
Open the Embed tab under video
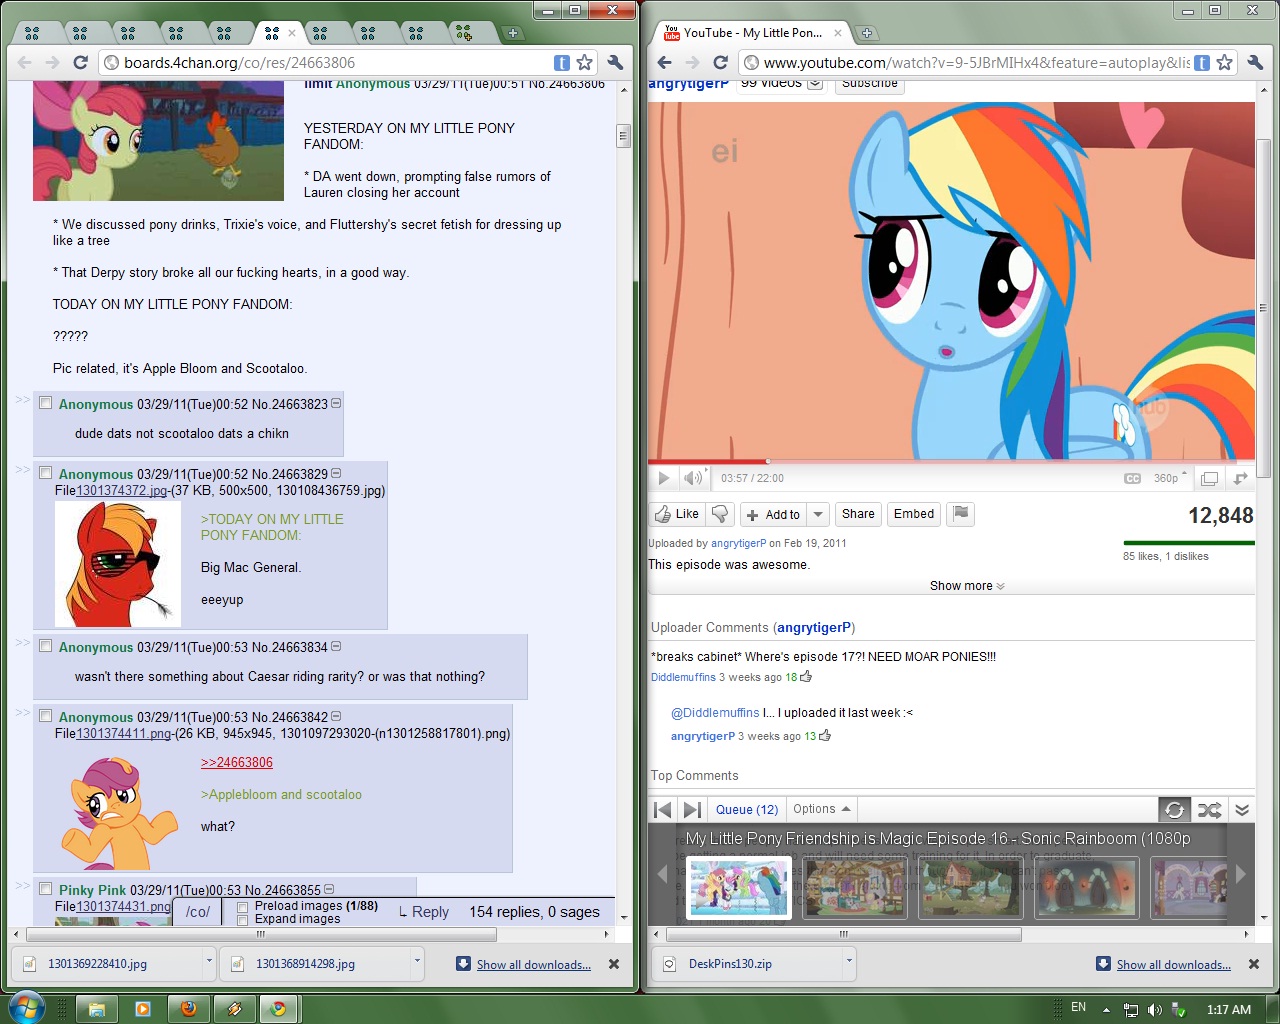click(913, 514)
